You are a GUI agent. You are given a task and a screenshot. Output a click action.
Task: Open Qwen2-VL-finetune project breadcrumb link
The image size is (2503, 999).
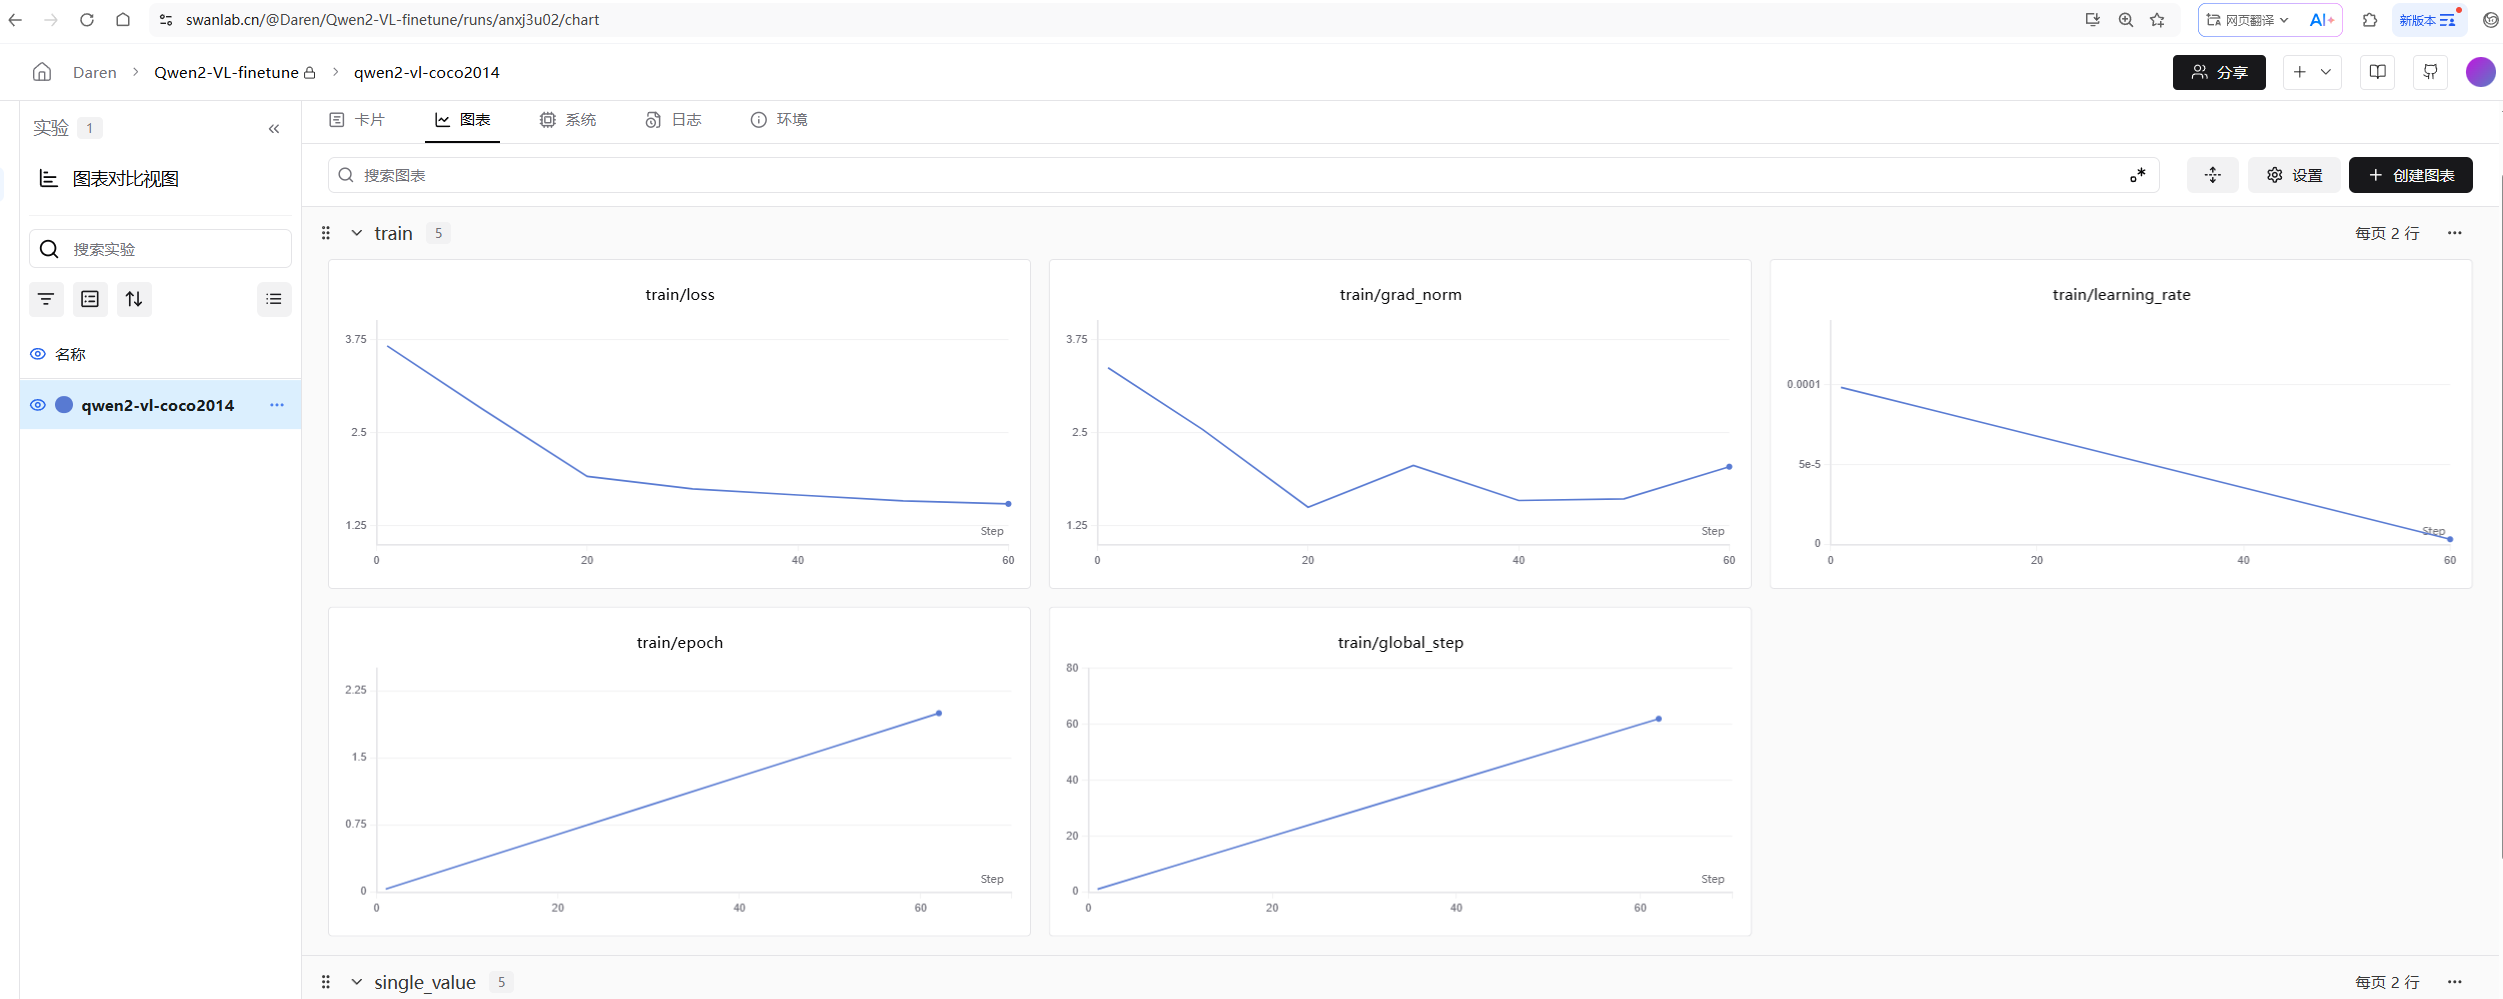click(x=227, y=72)
